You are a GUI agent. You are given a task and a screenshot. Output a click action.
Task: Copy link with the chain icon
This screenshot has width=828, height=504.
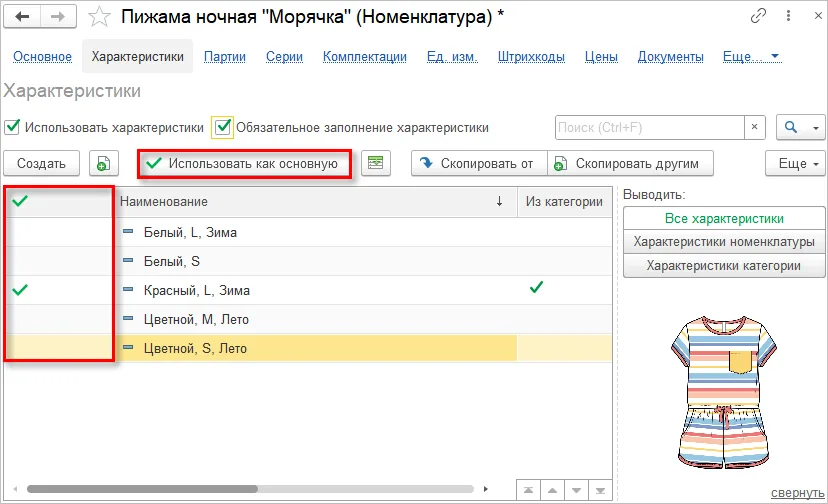[758, 16]
